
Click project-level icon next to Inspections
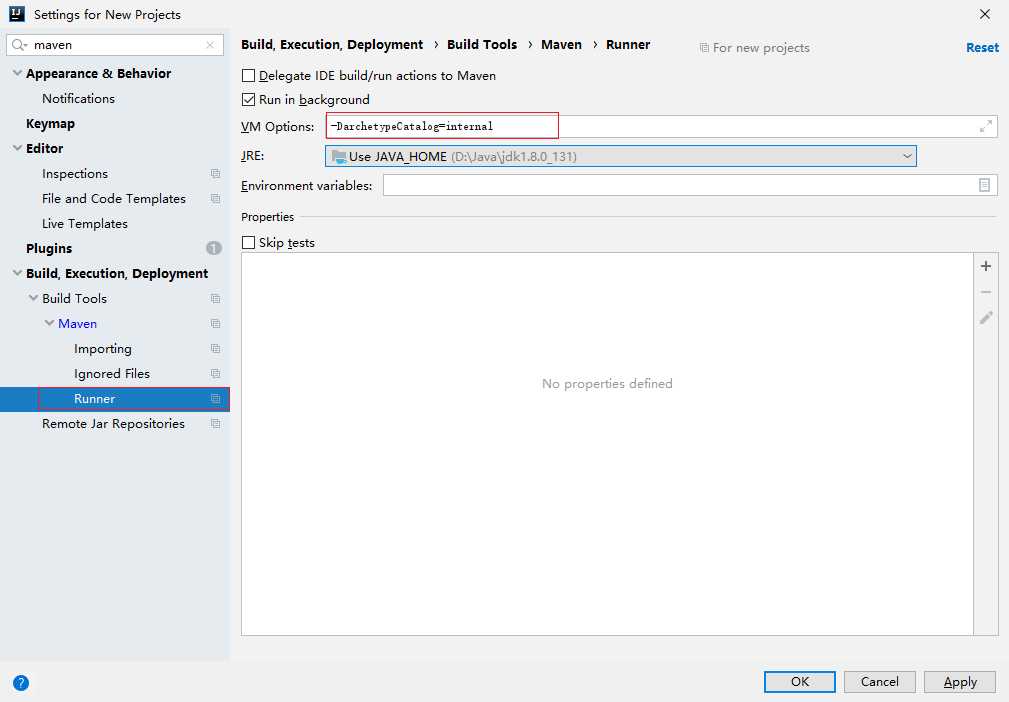(216, 174)
